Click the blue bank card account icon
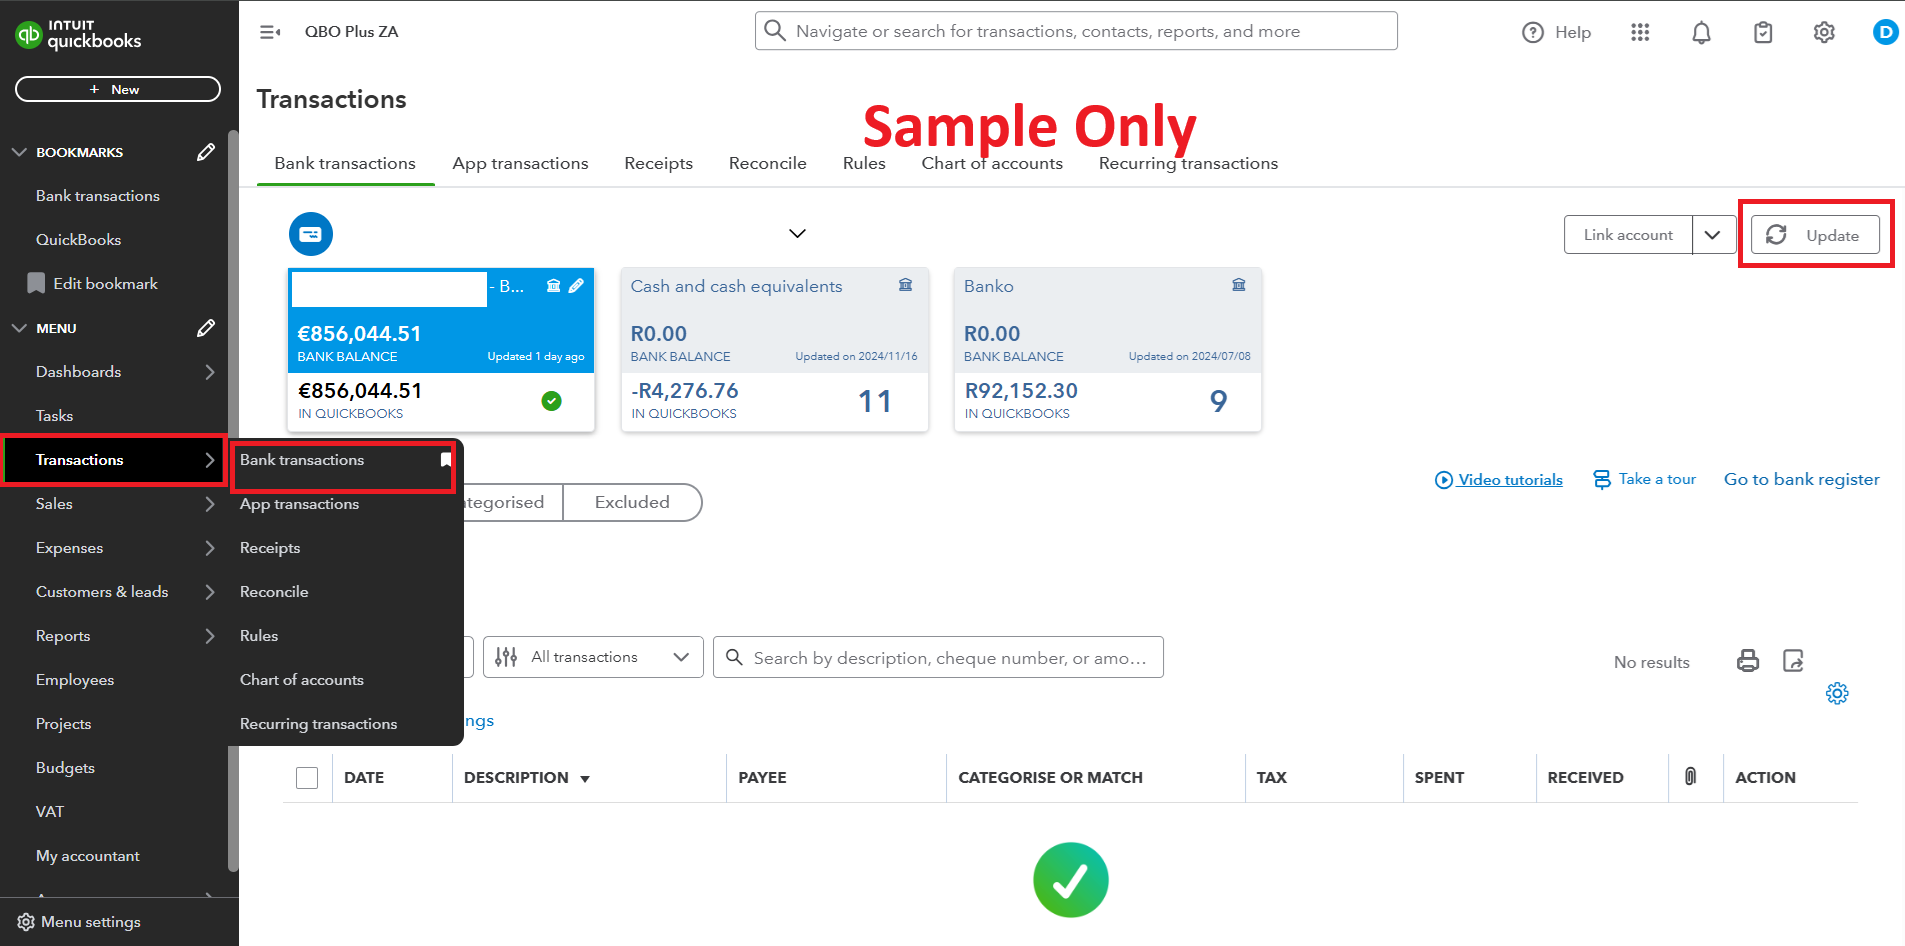Image resolution: width=1905 pixels, height=946 pixels. [x=311, y=234]
